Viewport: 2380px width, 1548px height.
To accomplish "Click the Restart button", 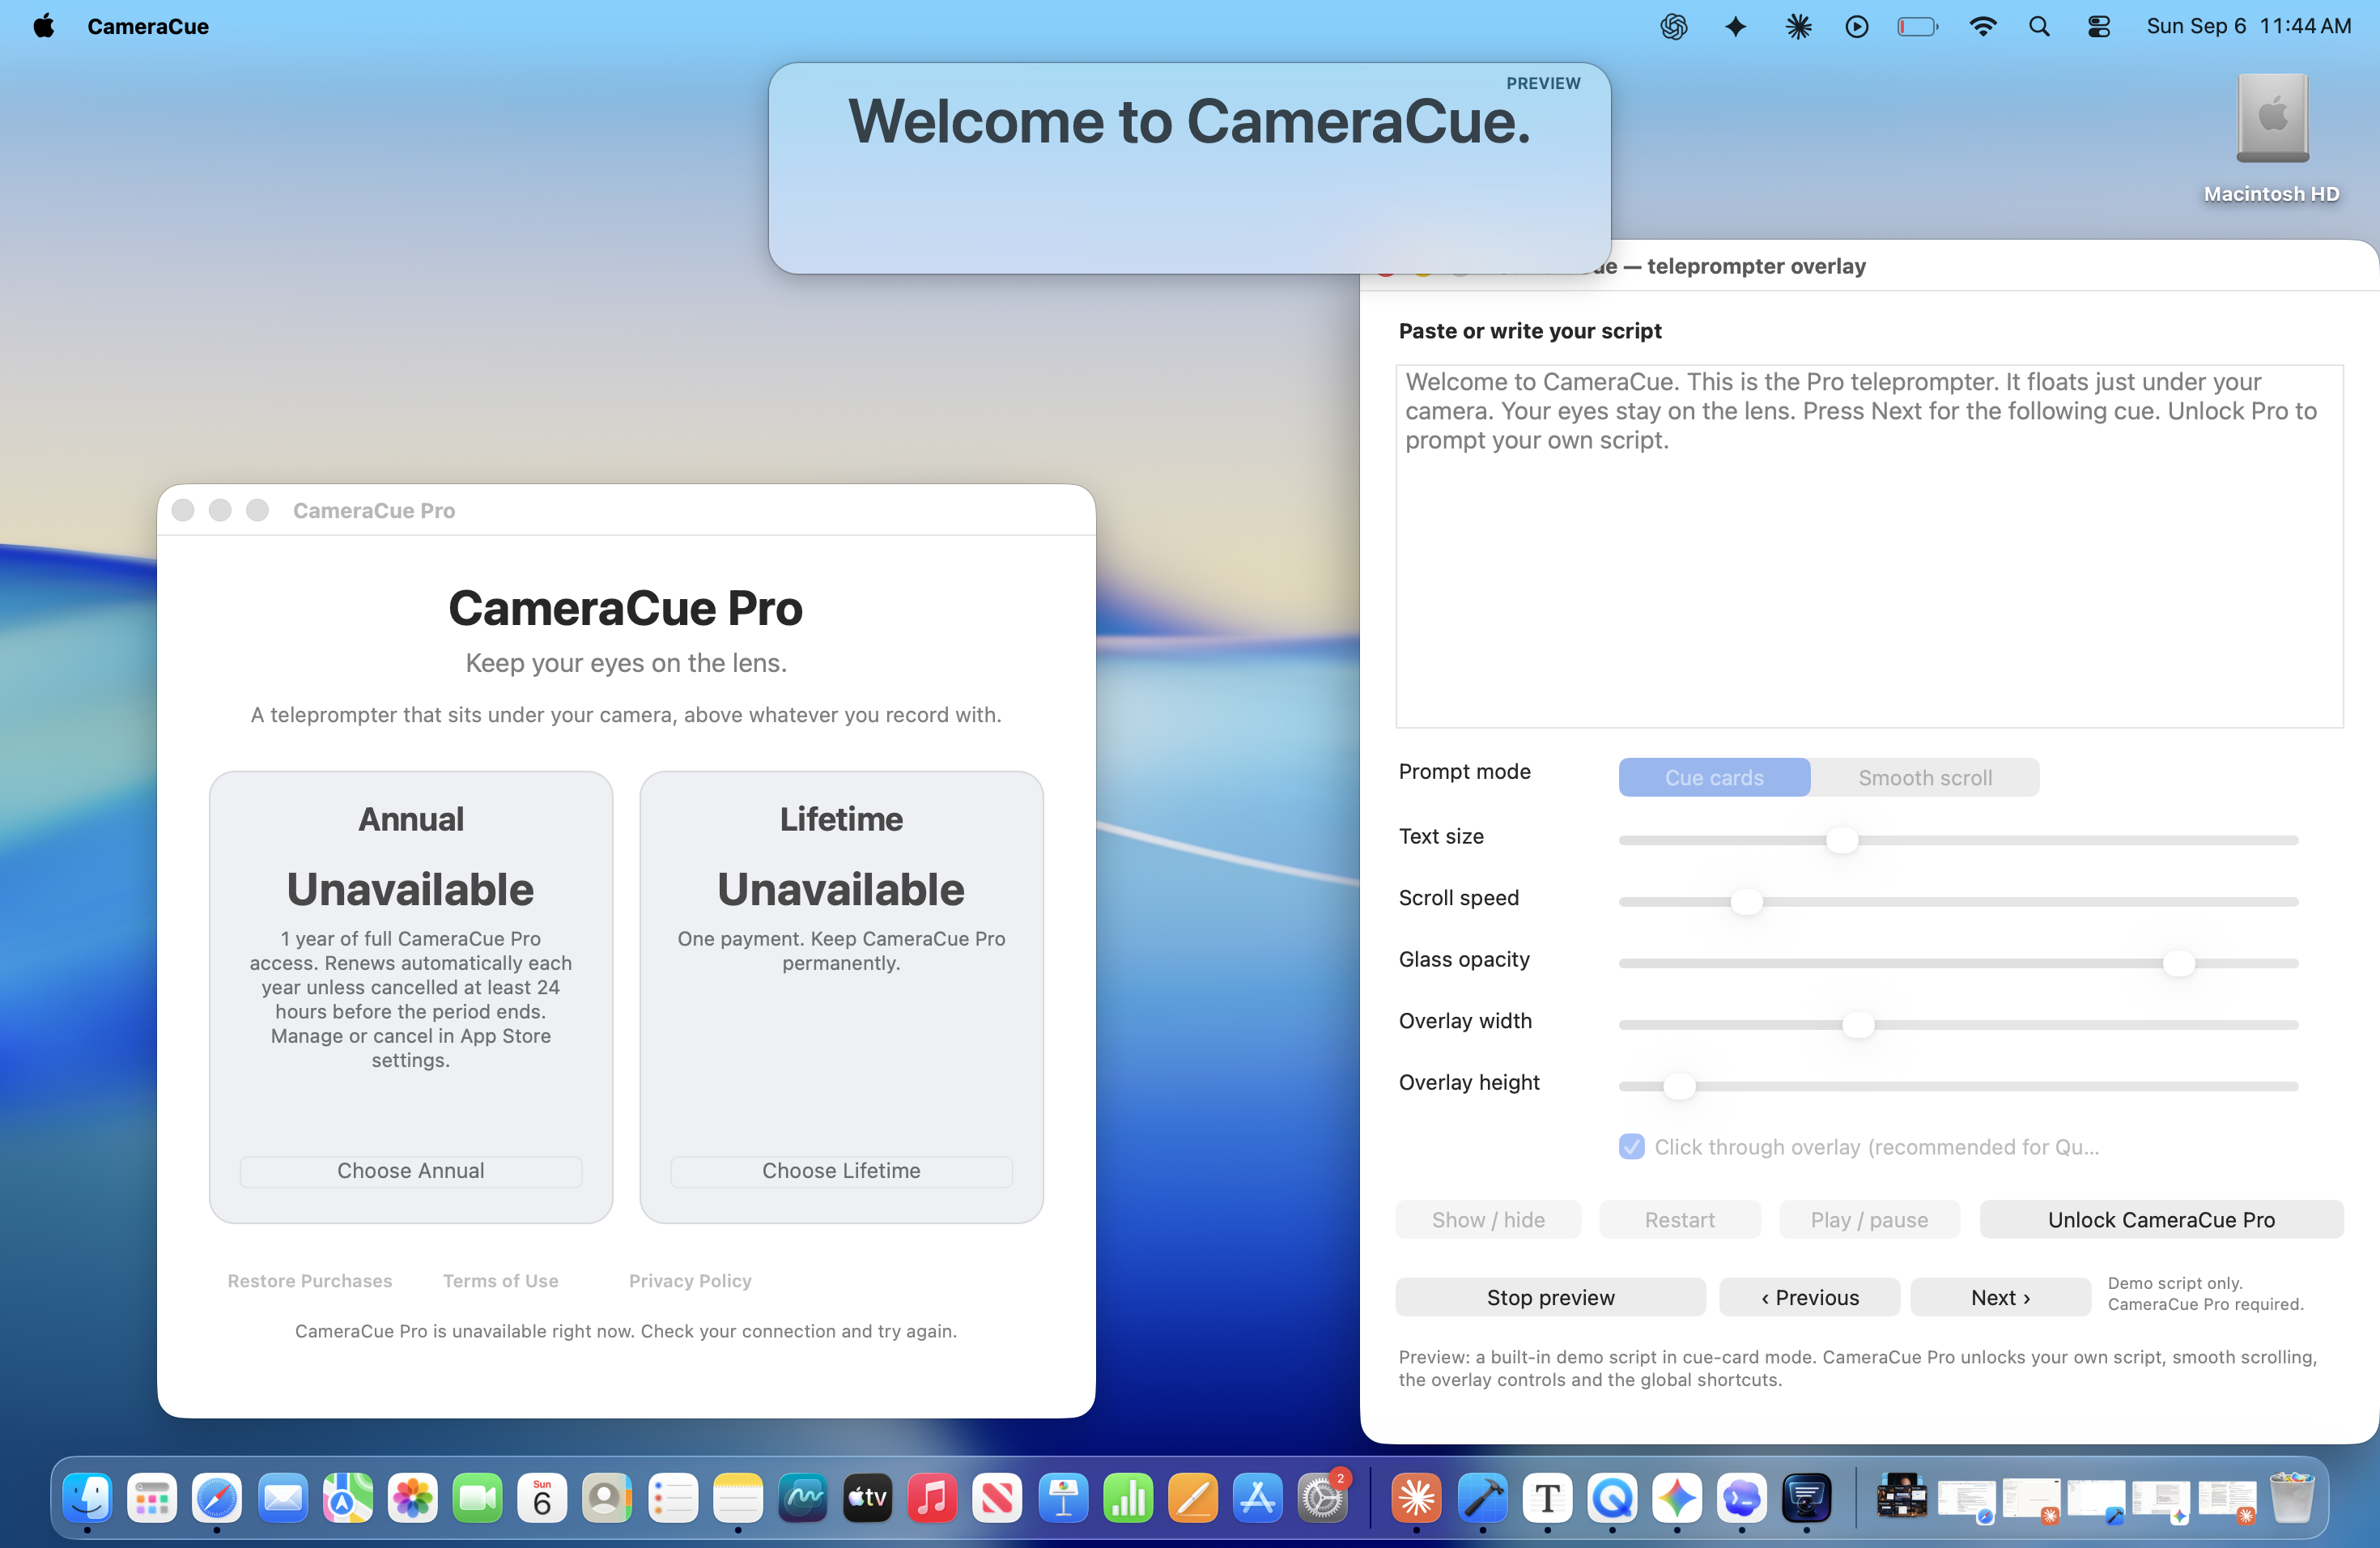I will 1680,1220.
